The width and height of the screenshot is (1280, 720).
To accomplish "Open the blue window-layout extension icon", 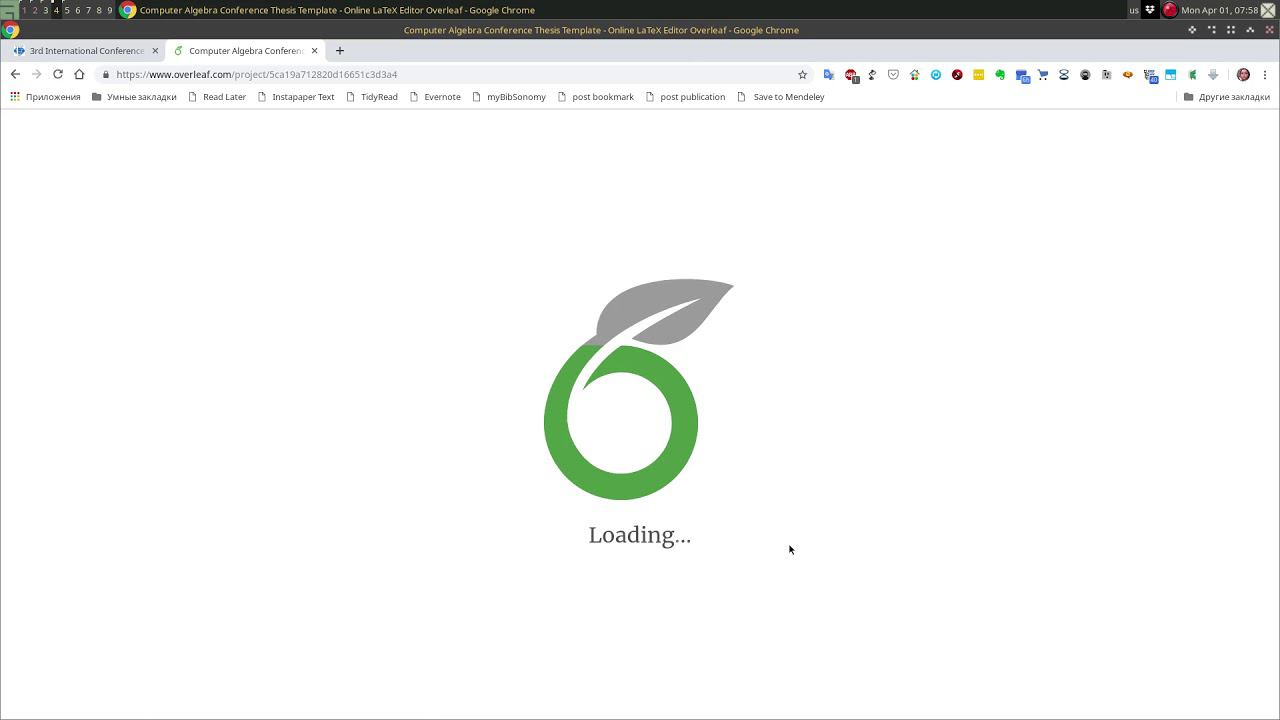I will pyautogui.click(x=1171, y=74).
